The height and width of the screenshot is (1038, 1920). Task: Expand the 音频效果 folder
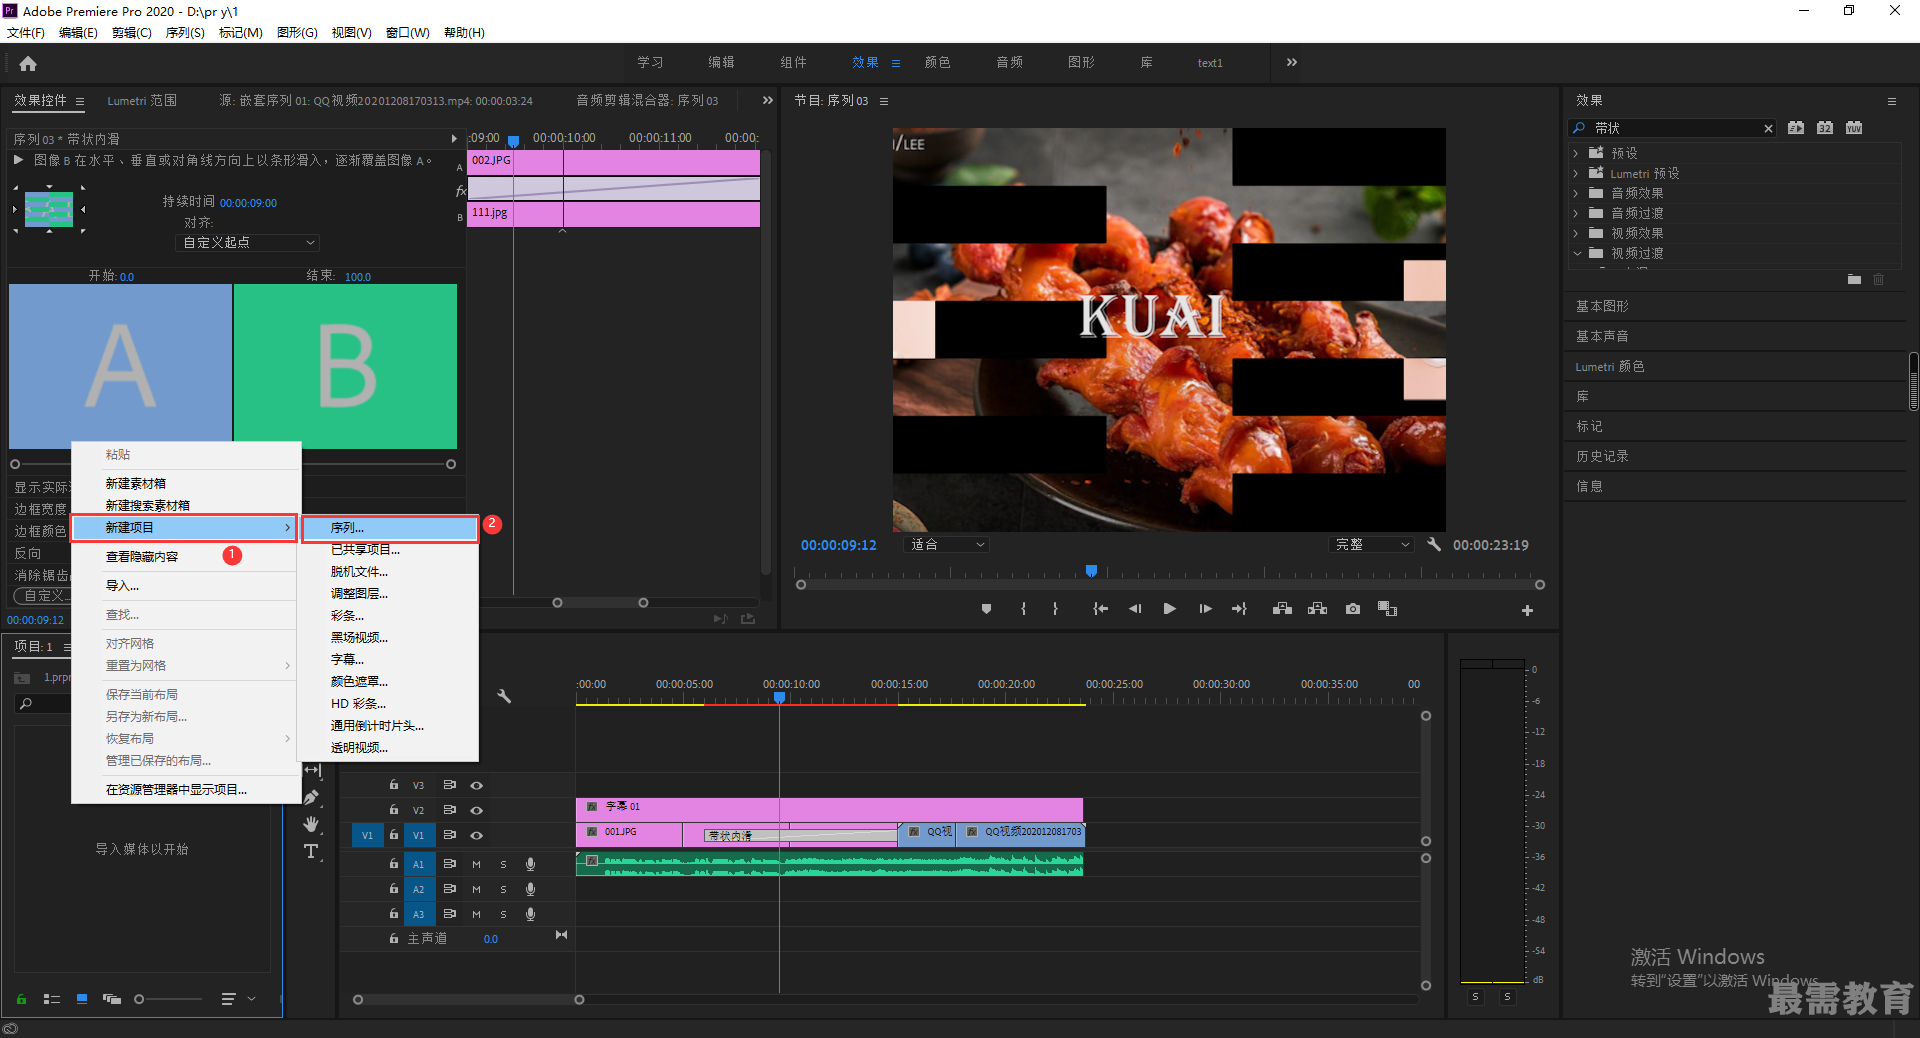(x=1576, y=193)
